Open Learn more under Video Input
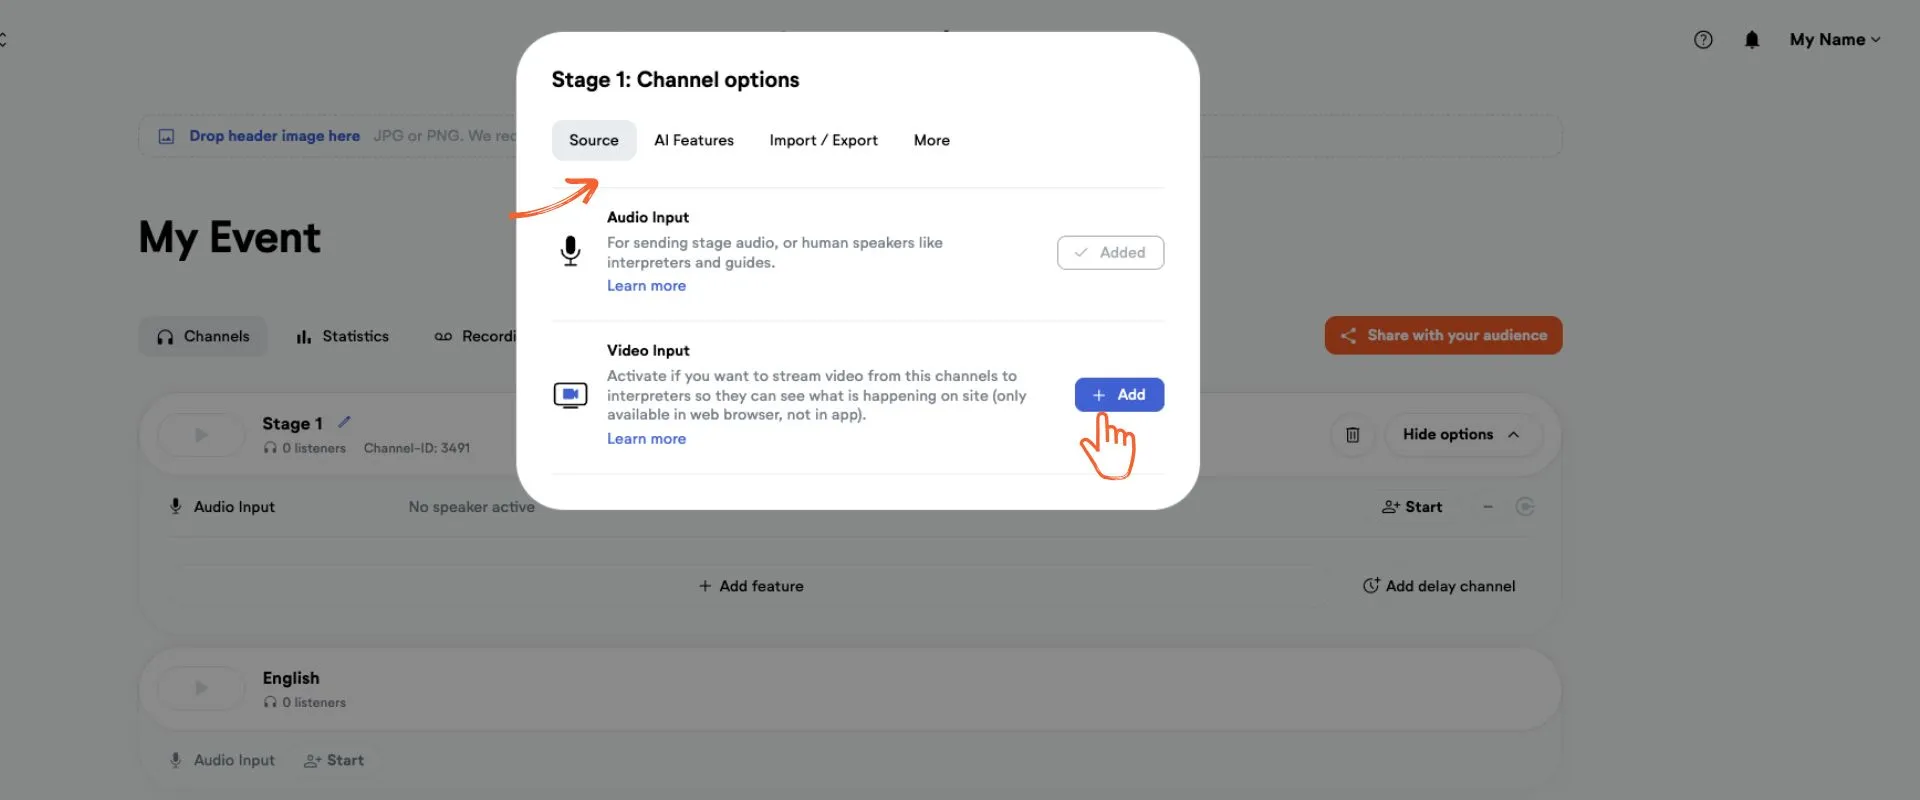Viewport: 1920px width, 800px height. pos(646,439)
